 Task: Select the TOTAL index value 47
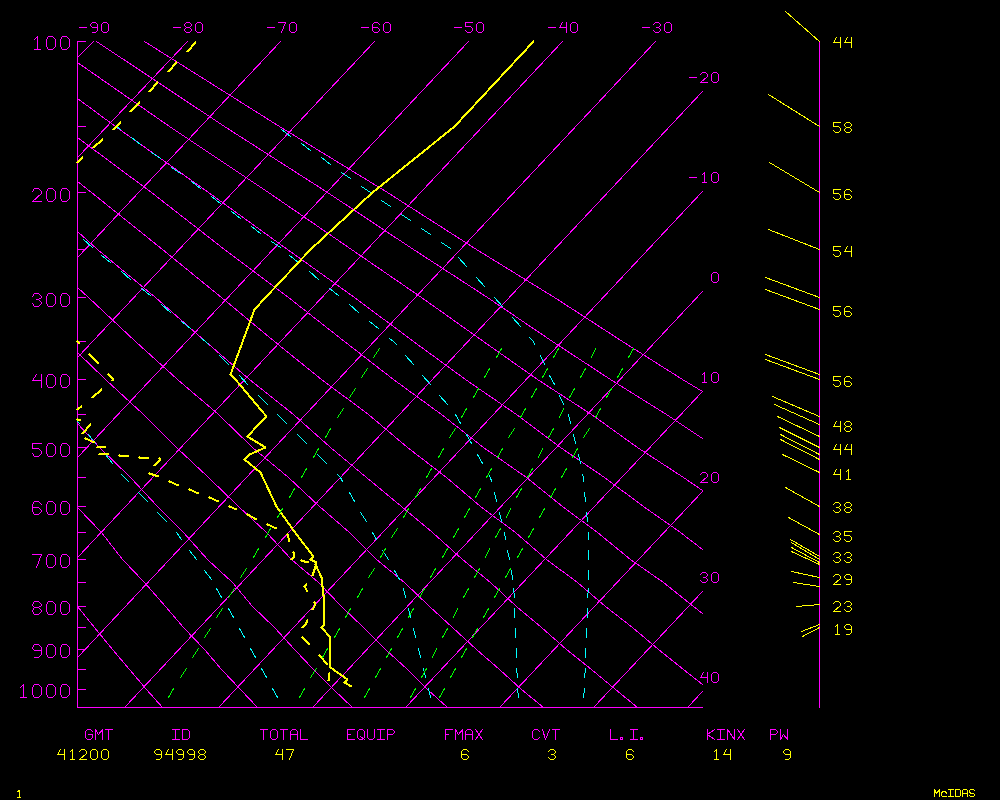click(x=284, y=755)
